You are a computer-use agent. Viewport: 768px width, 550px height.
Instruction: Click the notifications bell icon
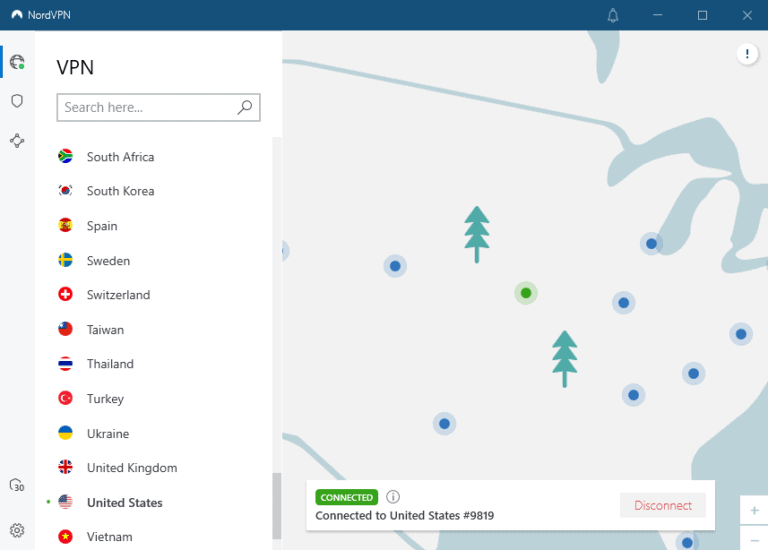click(x=613, y=15)
